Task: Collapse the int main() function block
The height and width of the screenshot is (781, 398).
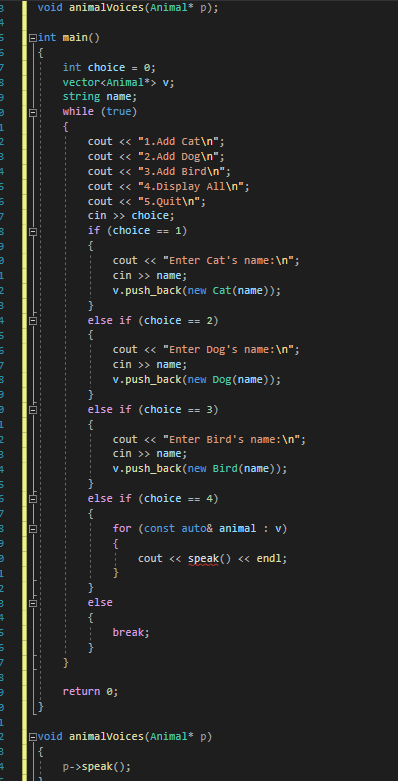Action: pyautogui.click(x=33, y=38)
